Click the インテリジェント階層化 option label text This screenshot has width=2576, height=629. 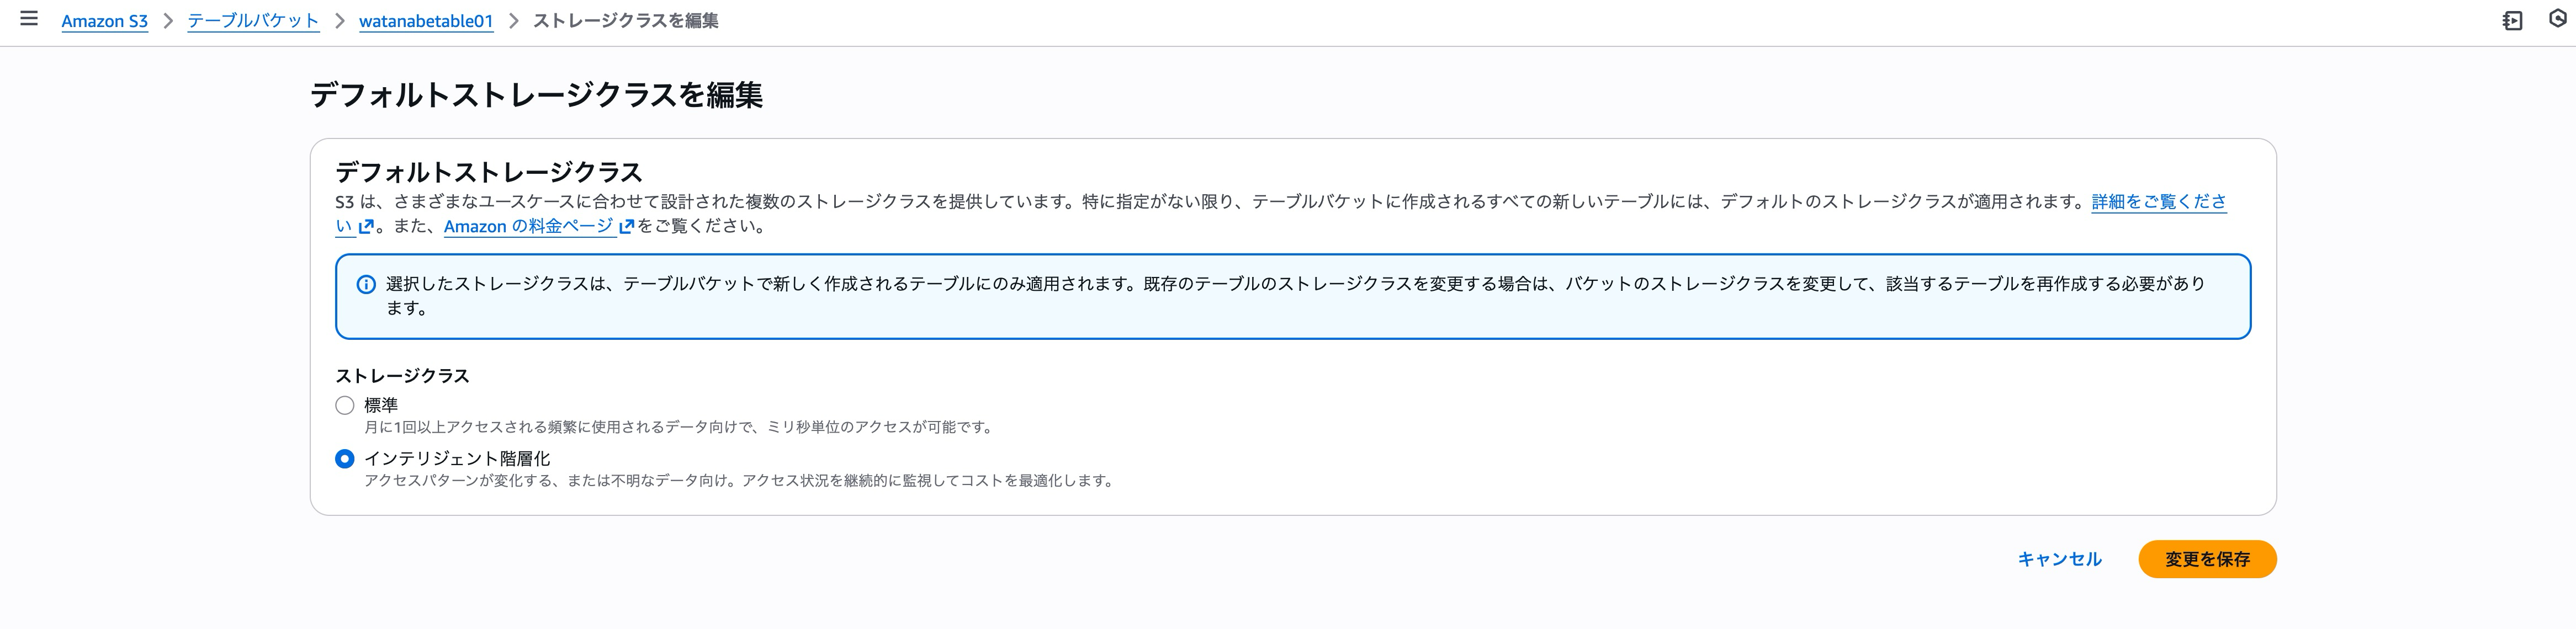point(457,459)
